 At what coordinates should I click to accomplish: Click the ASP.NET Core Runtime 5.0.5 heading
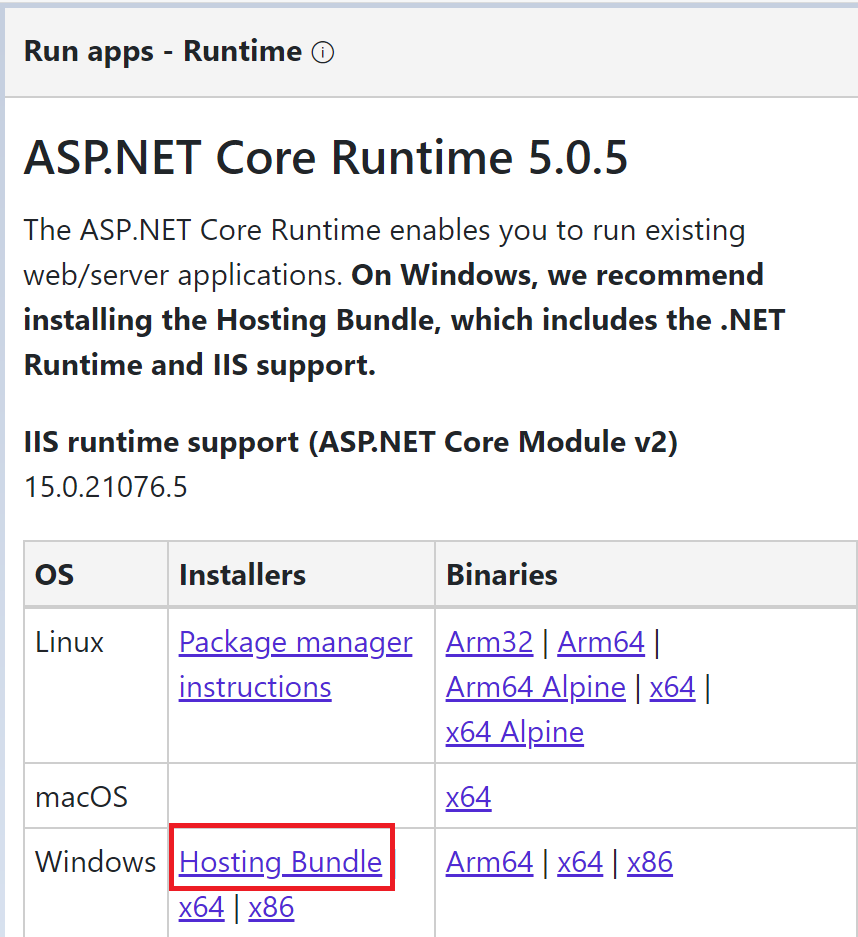pyautogui.click(x=326, y=158)
